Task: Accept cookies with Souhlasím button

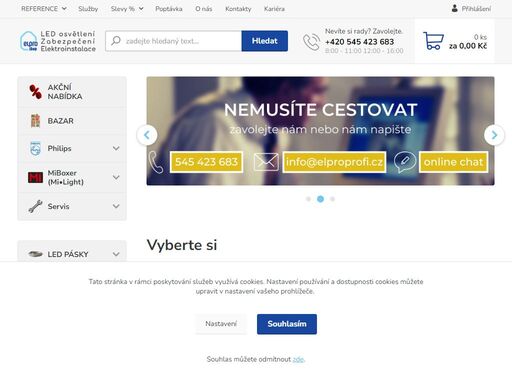Action: point(287,324)
